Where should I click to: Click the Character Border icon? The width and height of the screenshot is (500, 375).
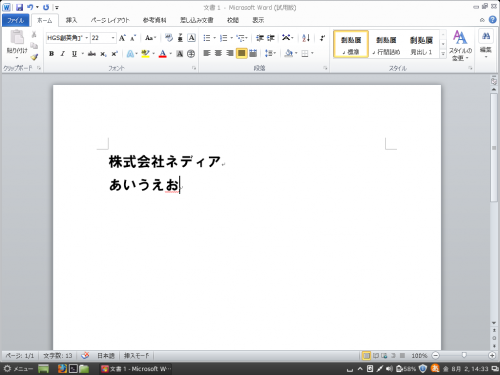click(191, 38)
